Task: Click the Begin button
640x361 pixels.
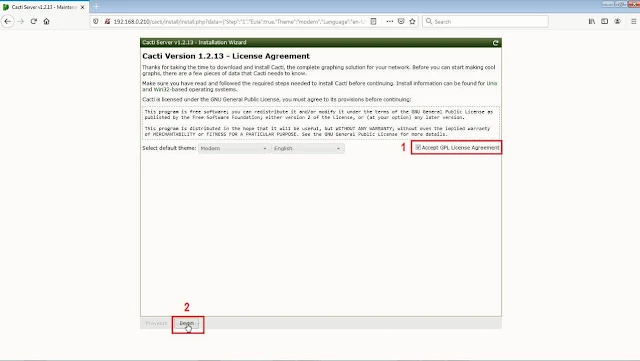Action: tap(187, 323)
